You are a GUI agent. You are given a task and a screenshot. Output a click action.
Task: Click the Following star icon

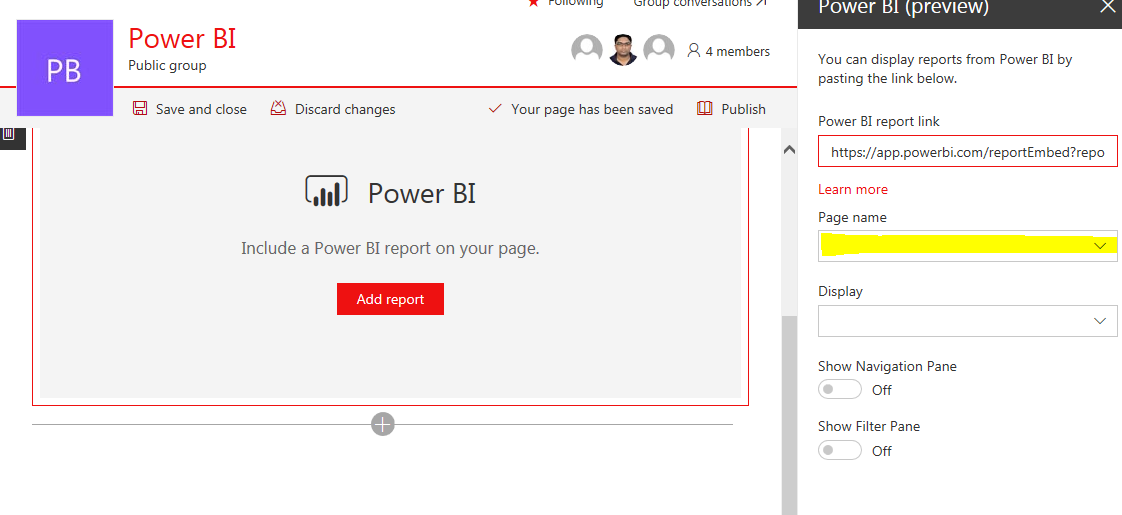(533, 3)
